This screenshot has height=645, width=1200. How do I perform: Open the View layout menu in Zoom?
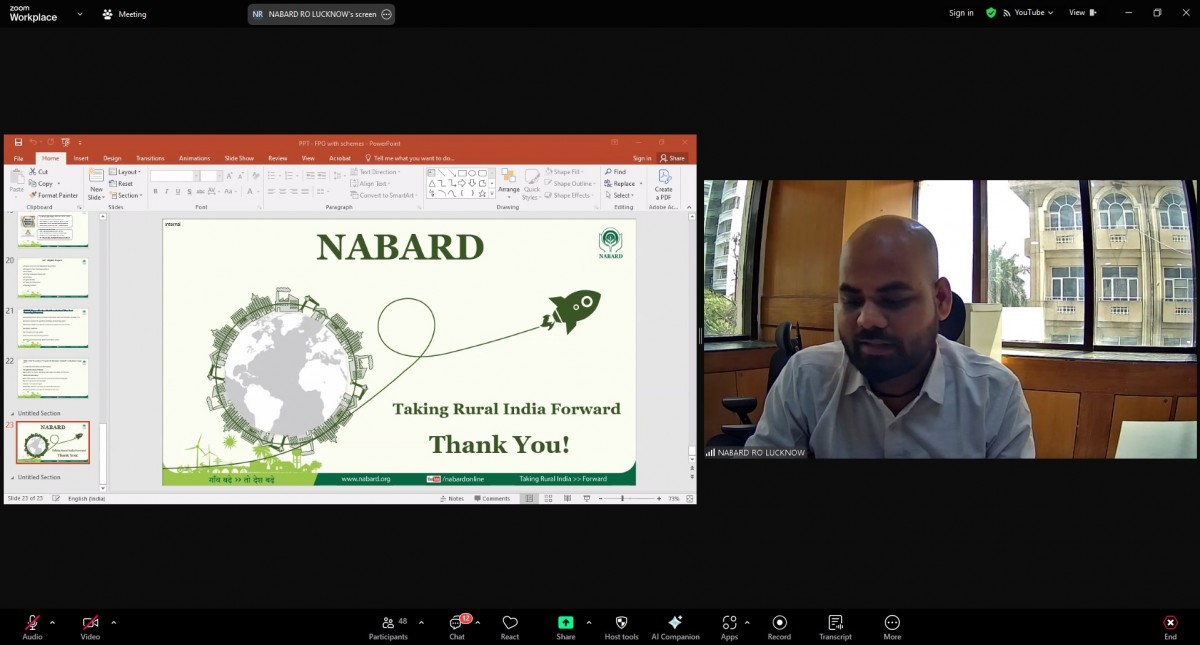(x=1082, y=13)
